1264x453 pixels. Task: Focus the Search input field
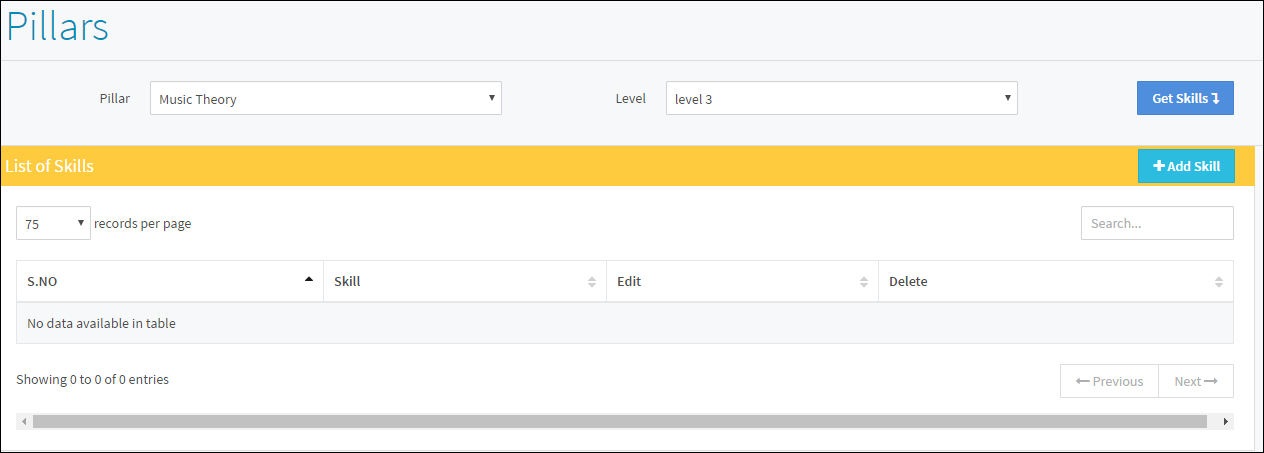[1157, 223]
